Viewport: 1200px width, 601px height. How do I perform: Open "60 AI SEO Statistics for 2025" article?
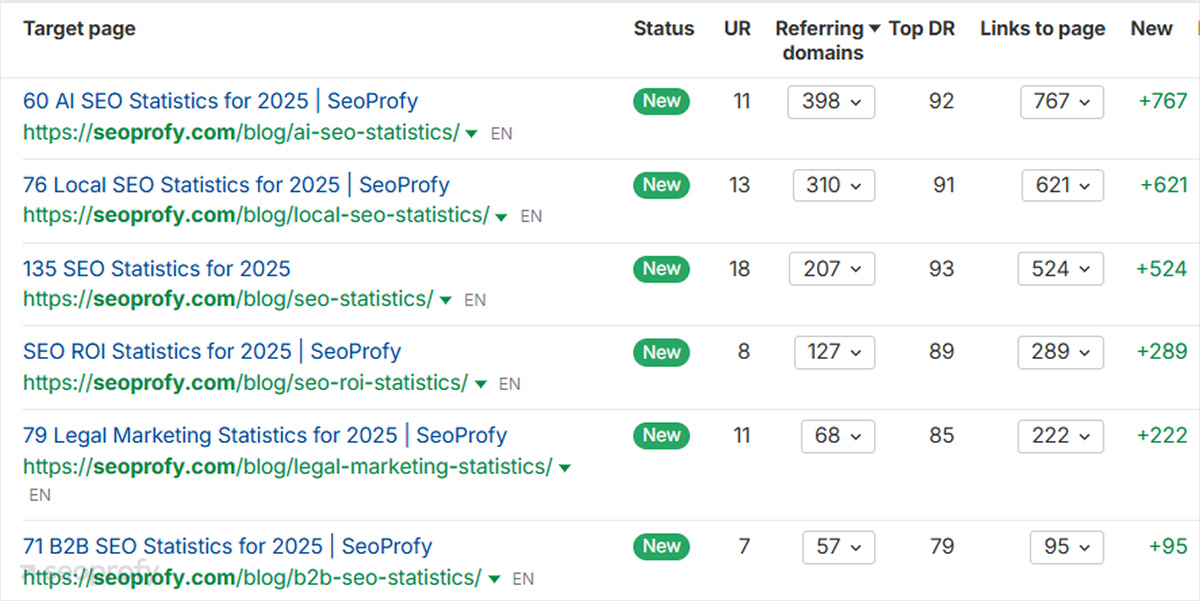(217, 100)
